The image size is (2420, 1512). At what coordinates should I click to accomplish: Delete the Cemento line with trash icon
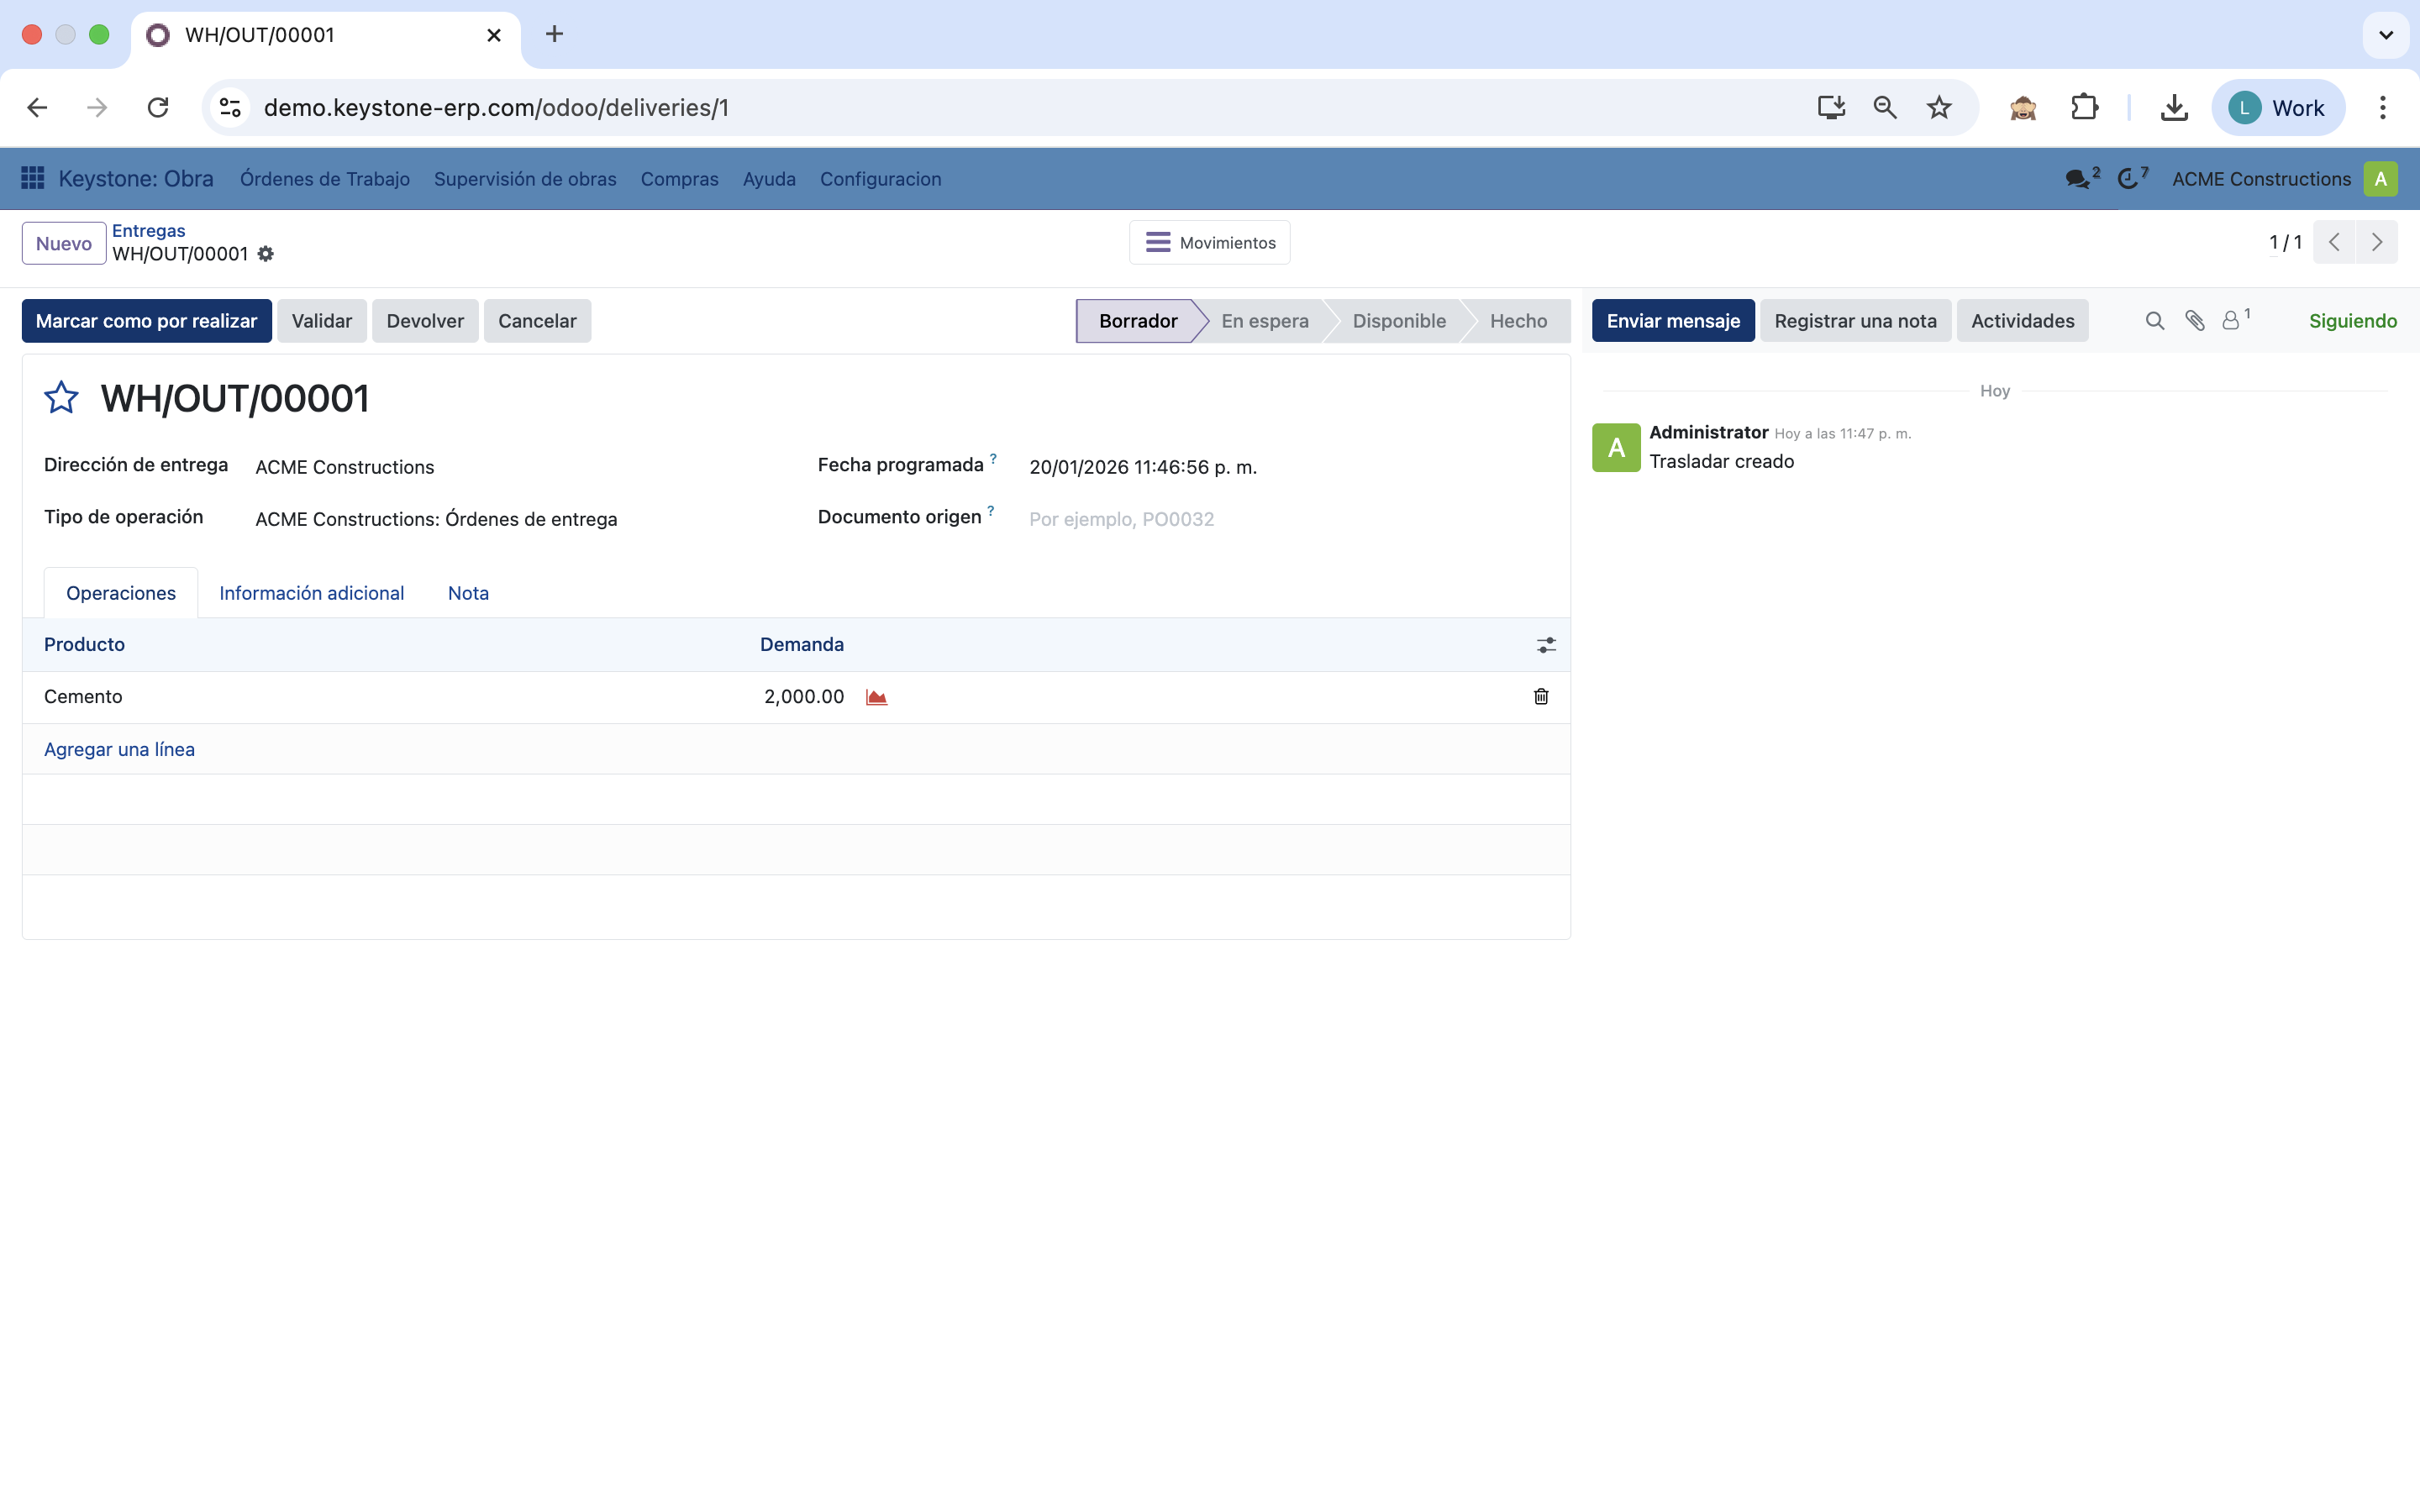[1541, 696]
